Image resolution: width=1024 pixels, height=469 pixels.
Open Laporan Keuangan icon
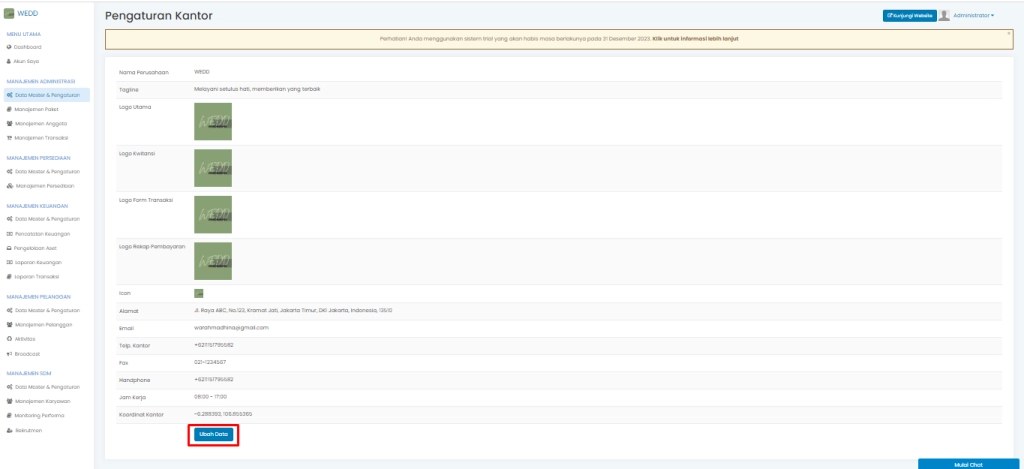tap(9, 263)
